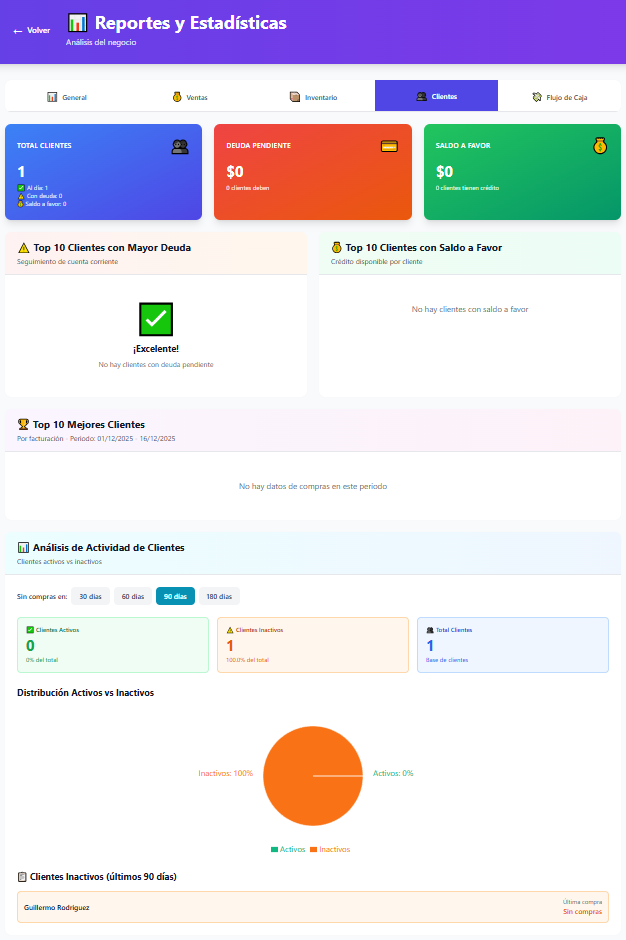The height and width of the screenshot is (940, 626).
Task: Toggle the Inactivos legend entry
Action: click(330, 849)
